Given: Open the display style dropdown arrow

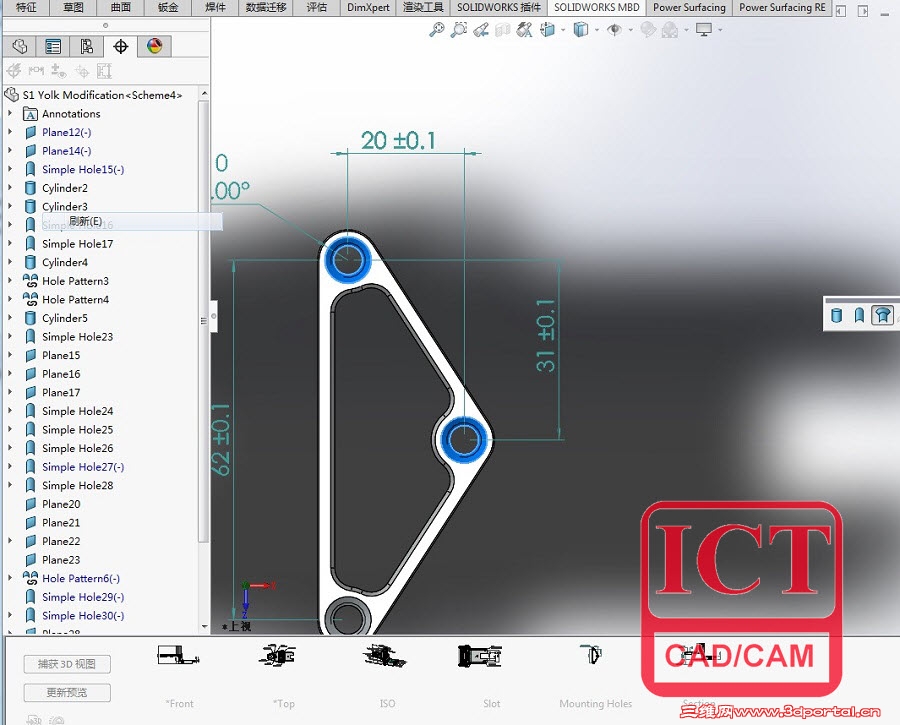Looking at the screenshot, I should pos(597,30).
